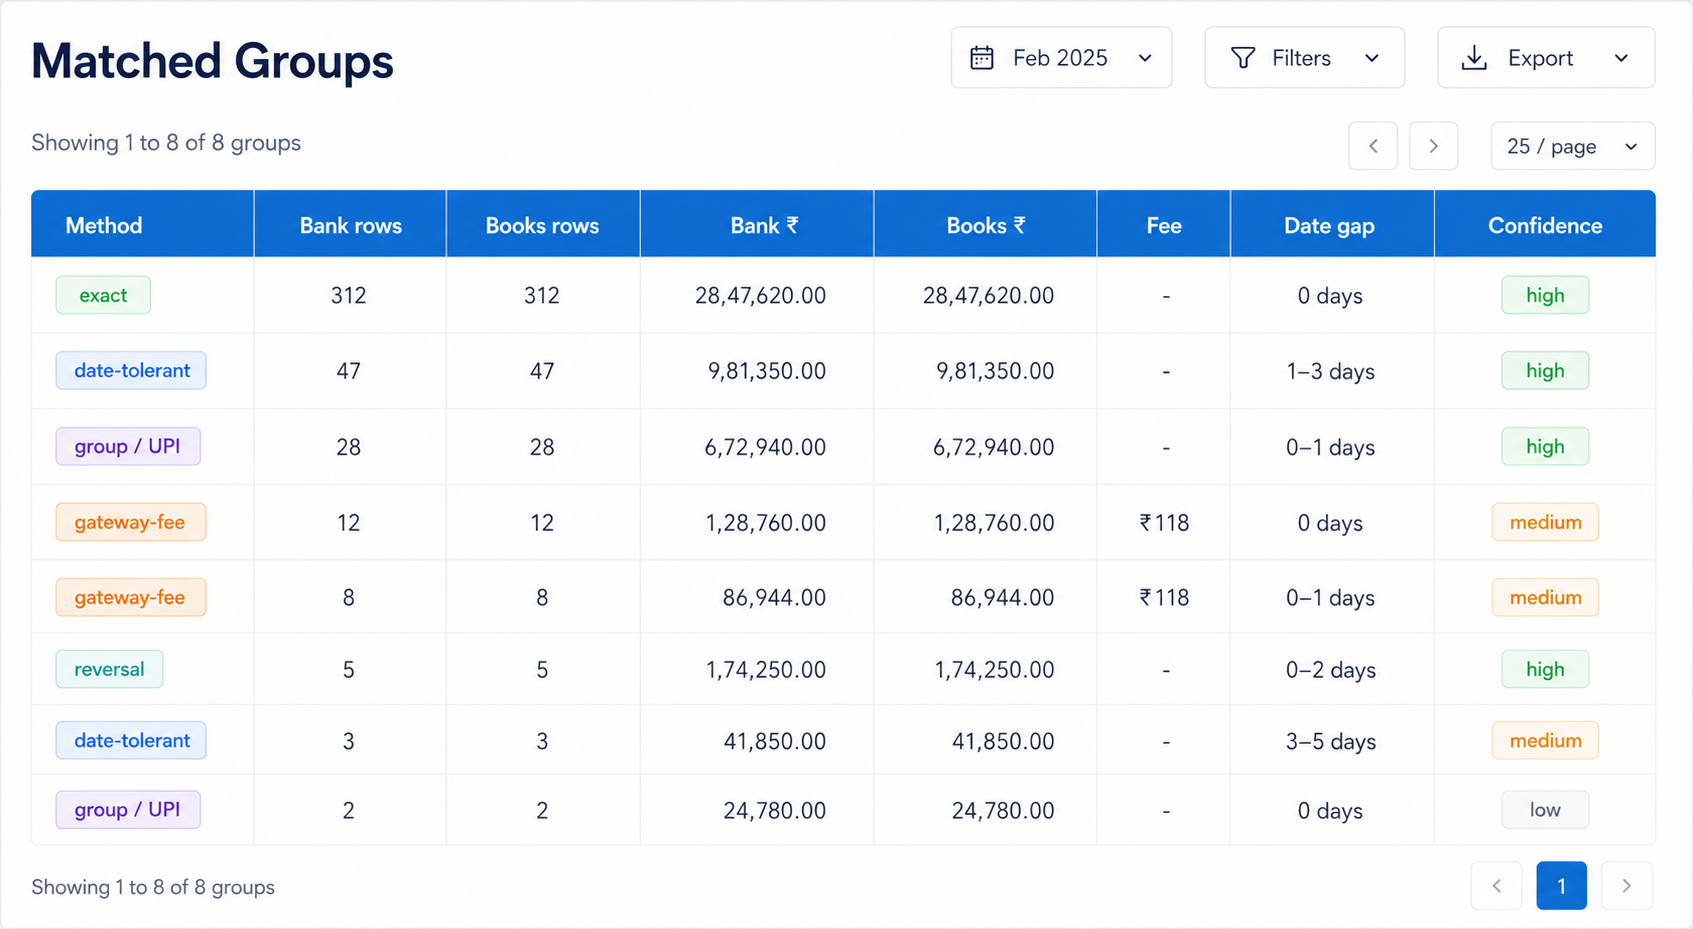
Task: Expand the Filters dropdown
Action: pos(1305,58)
